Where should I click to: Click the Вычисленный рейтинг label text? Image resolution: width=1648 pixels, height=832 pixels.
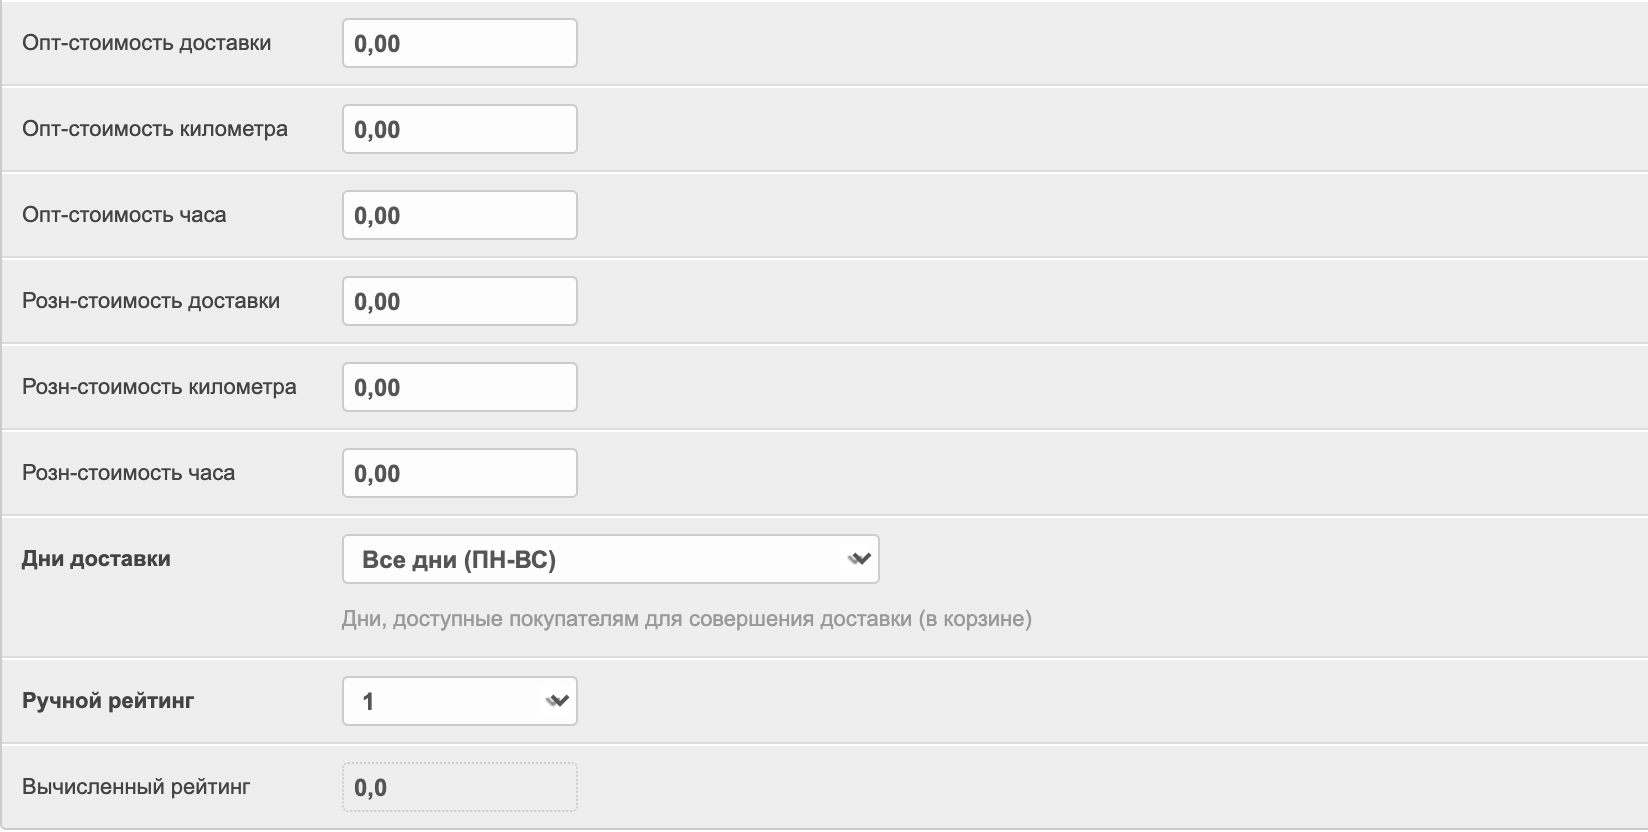click(x=136, y=787)
